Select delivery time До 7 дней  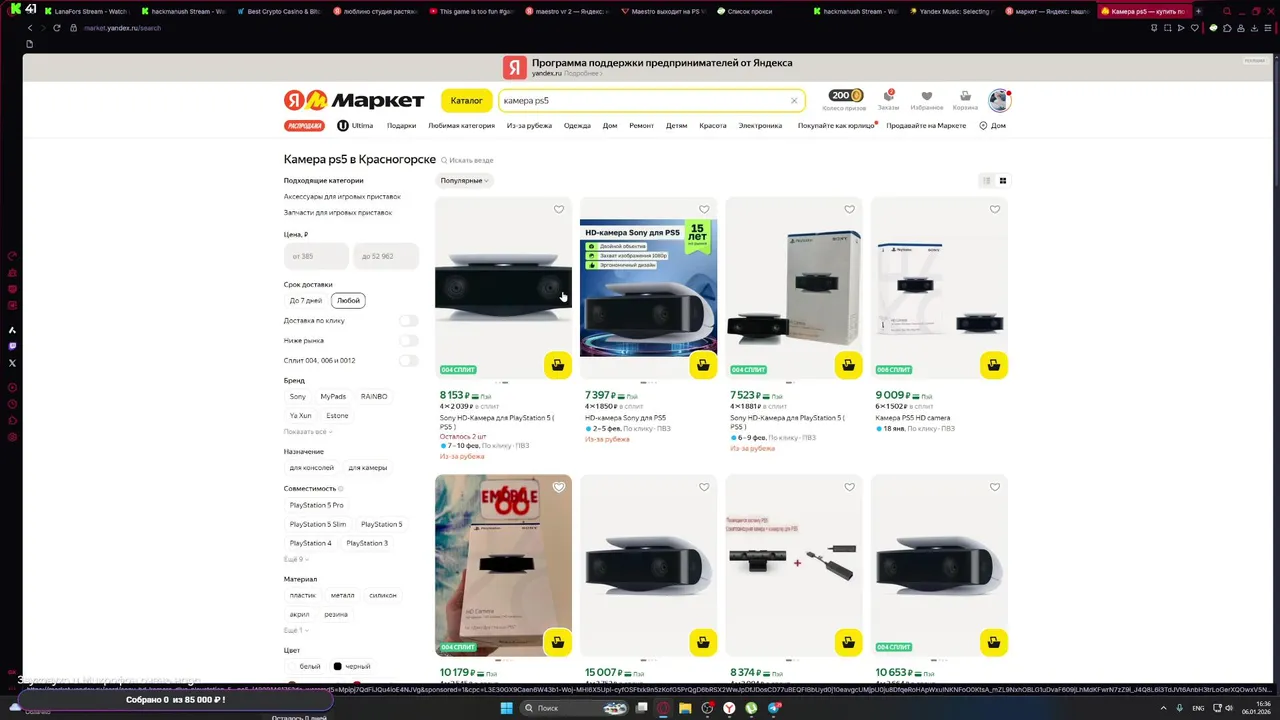coord(306,300)
